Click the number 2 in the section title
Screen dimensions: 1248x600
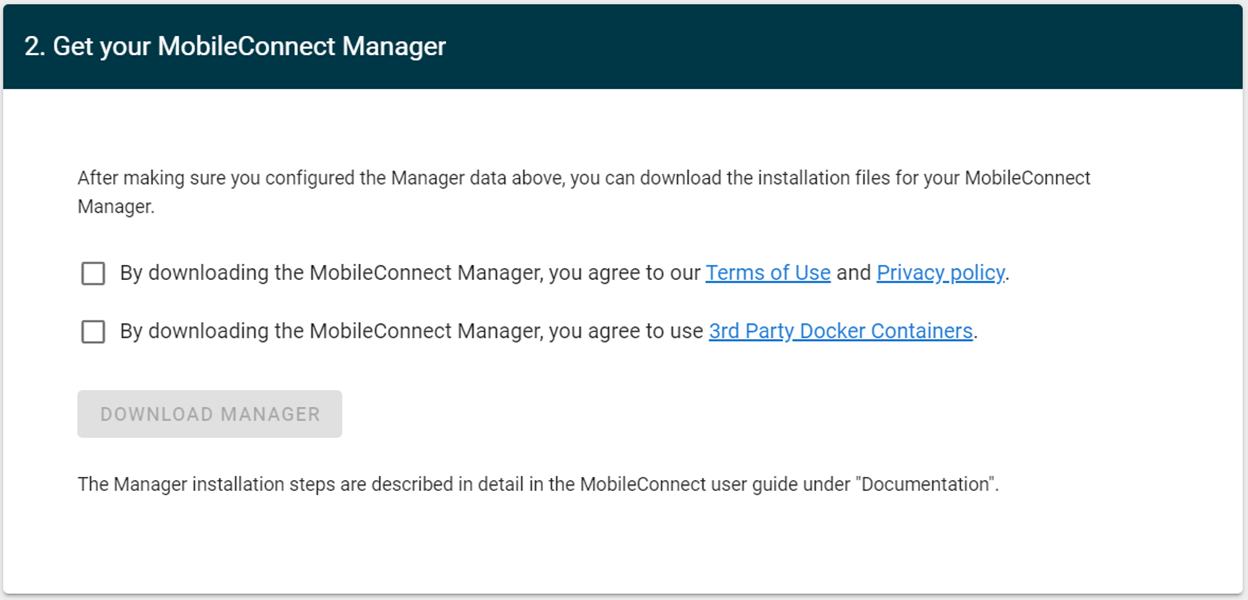pyautogui.click(x=31, y=46)
